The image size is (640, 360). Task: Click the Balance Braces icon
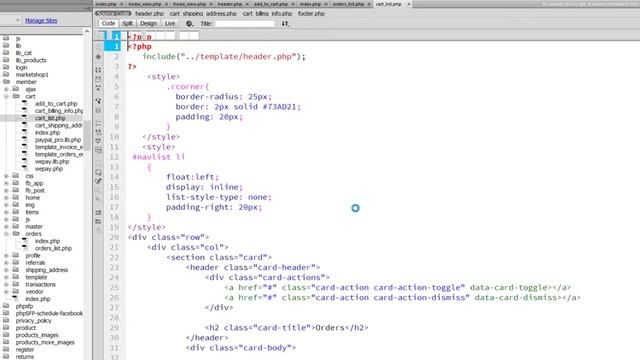pos(98,110)
